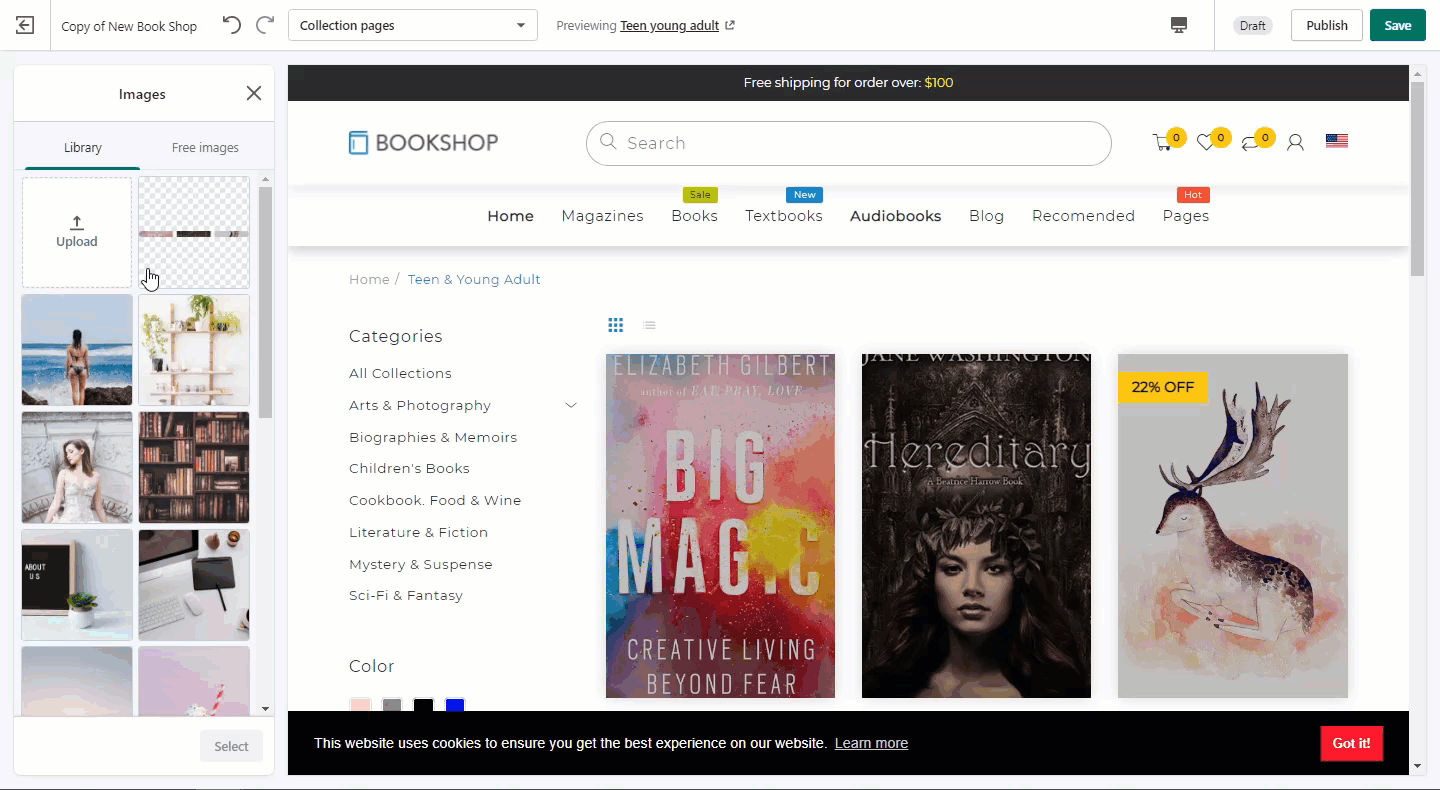Screen dimensions: 1440x790
Task: Select the About Us letterboard thumbnail
Action: coord(77,584)
